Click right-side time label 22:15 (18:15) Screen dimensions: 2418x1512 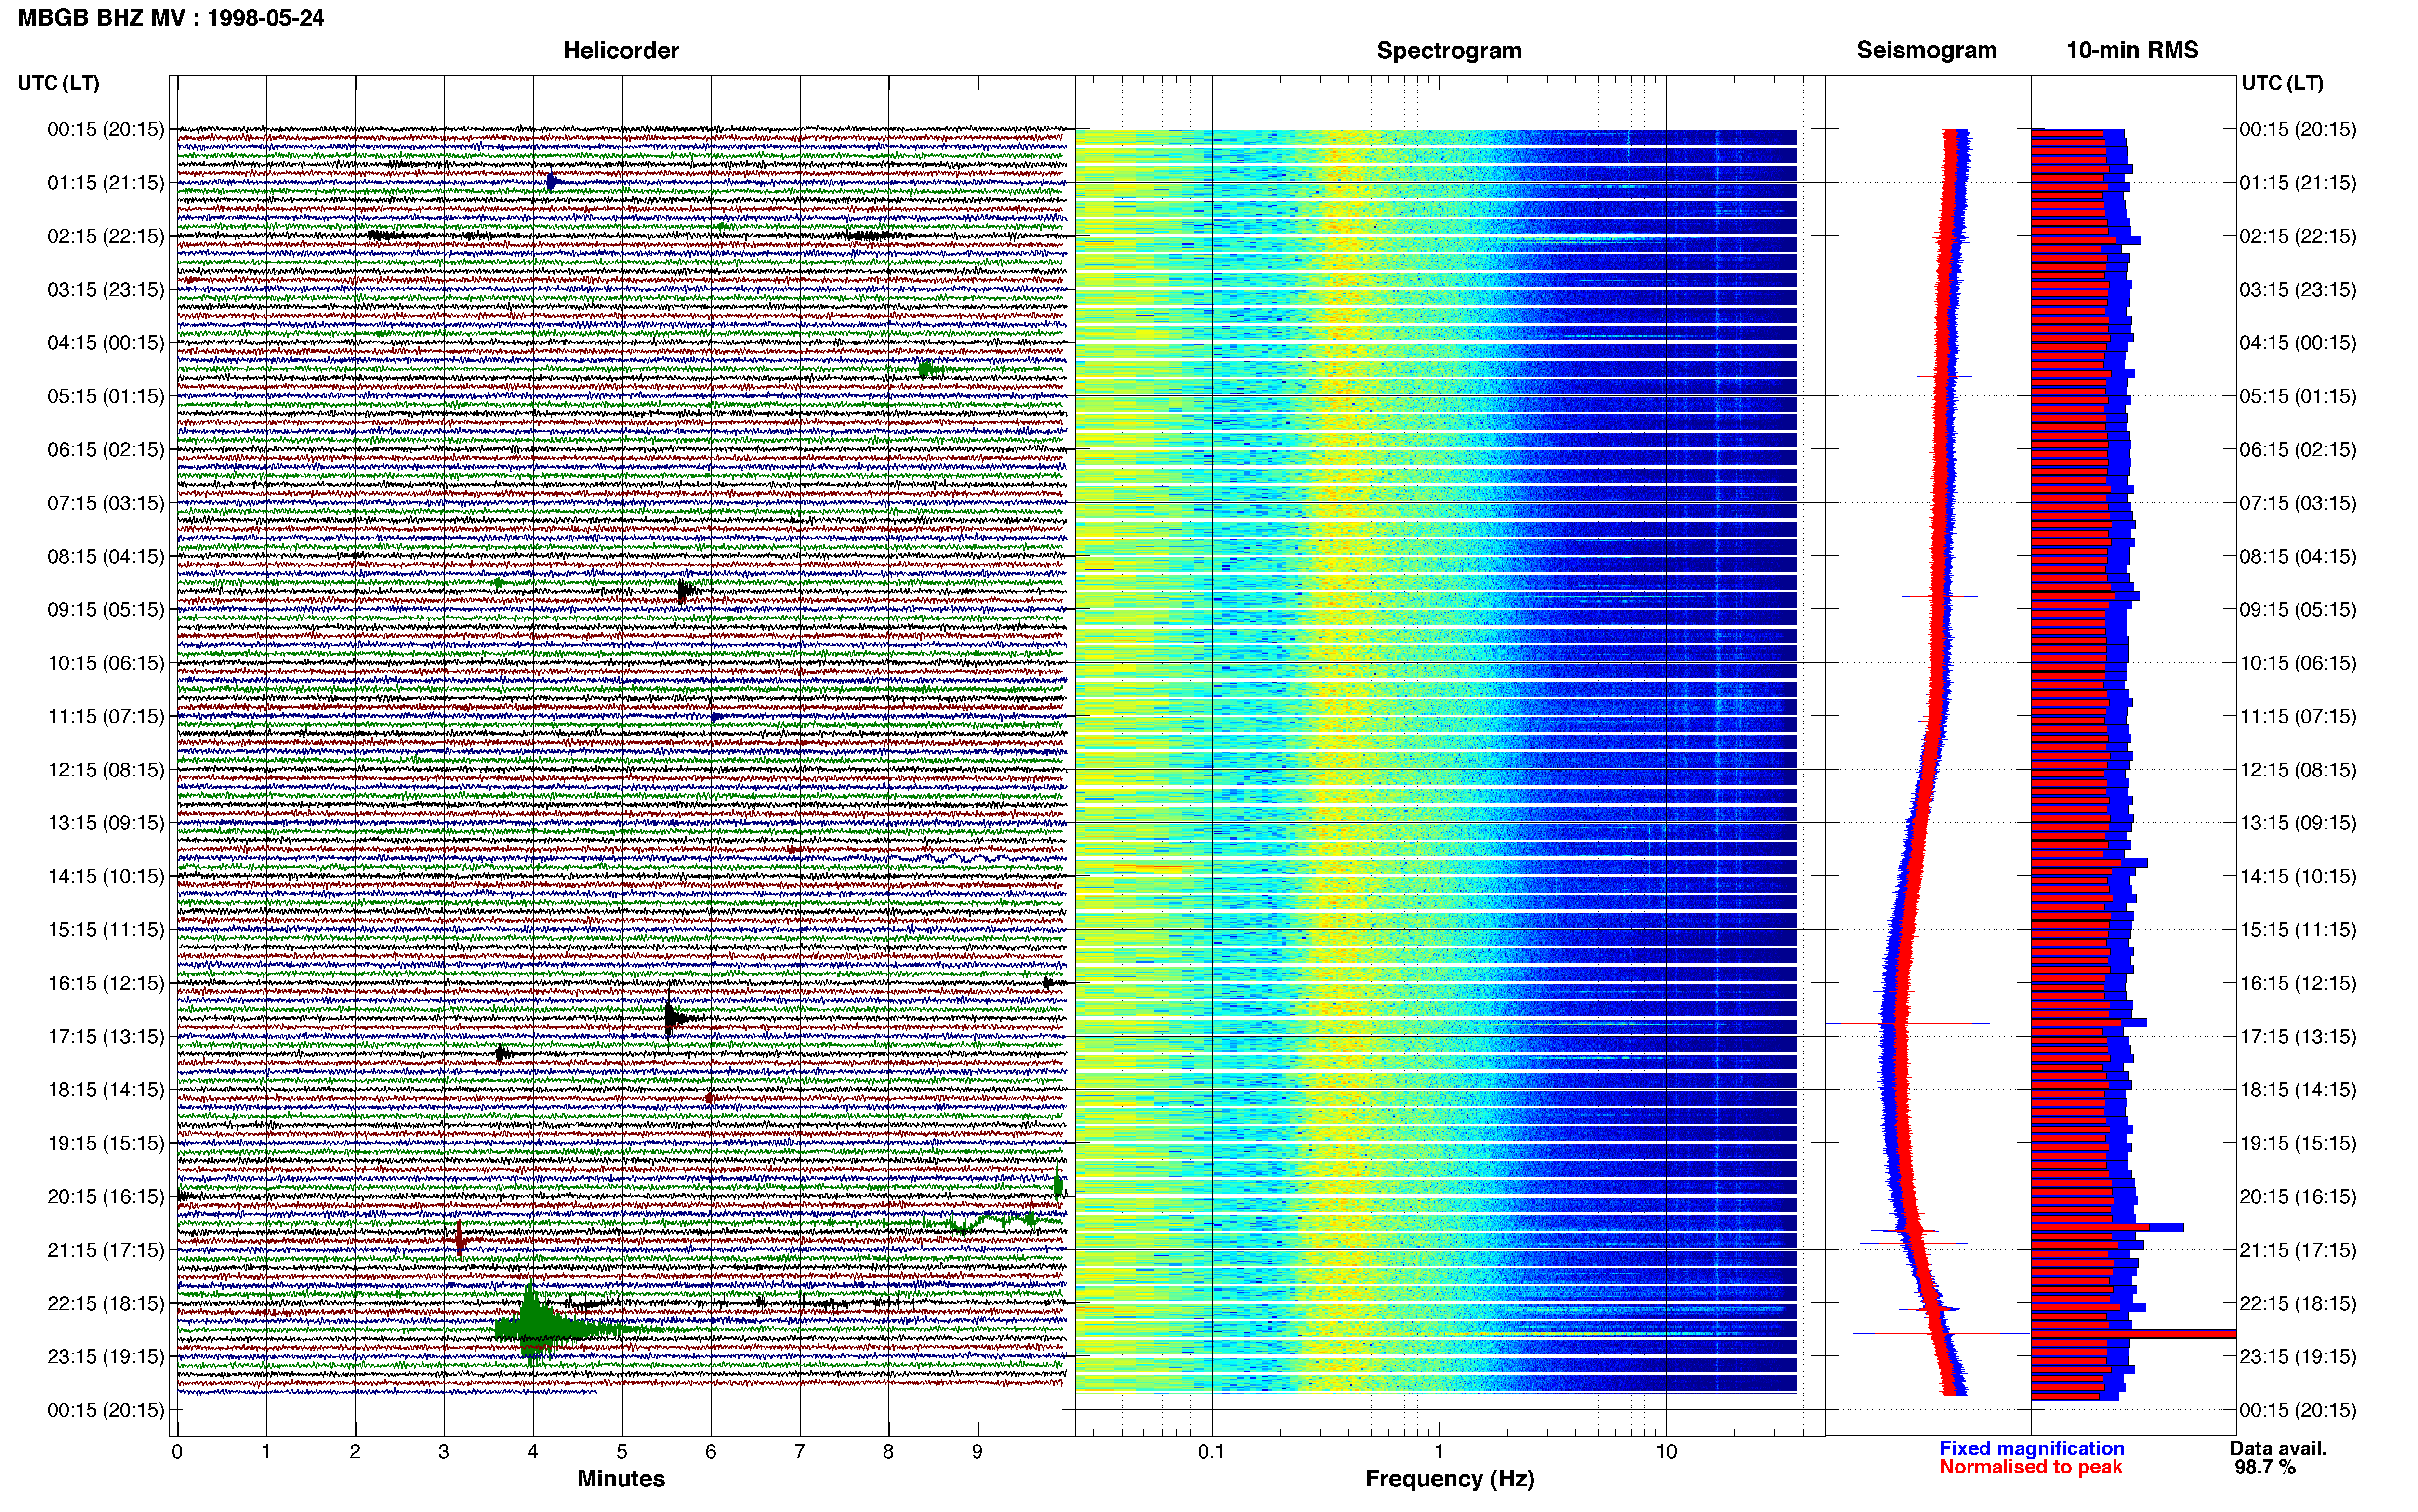coord(2298,1303)
